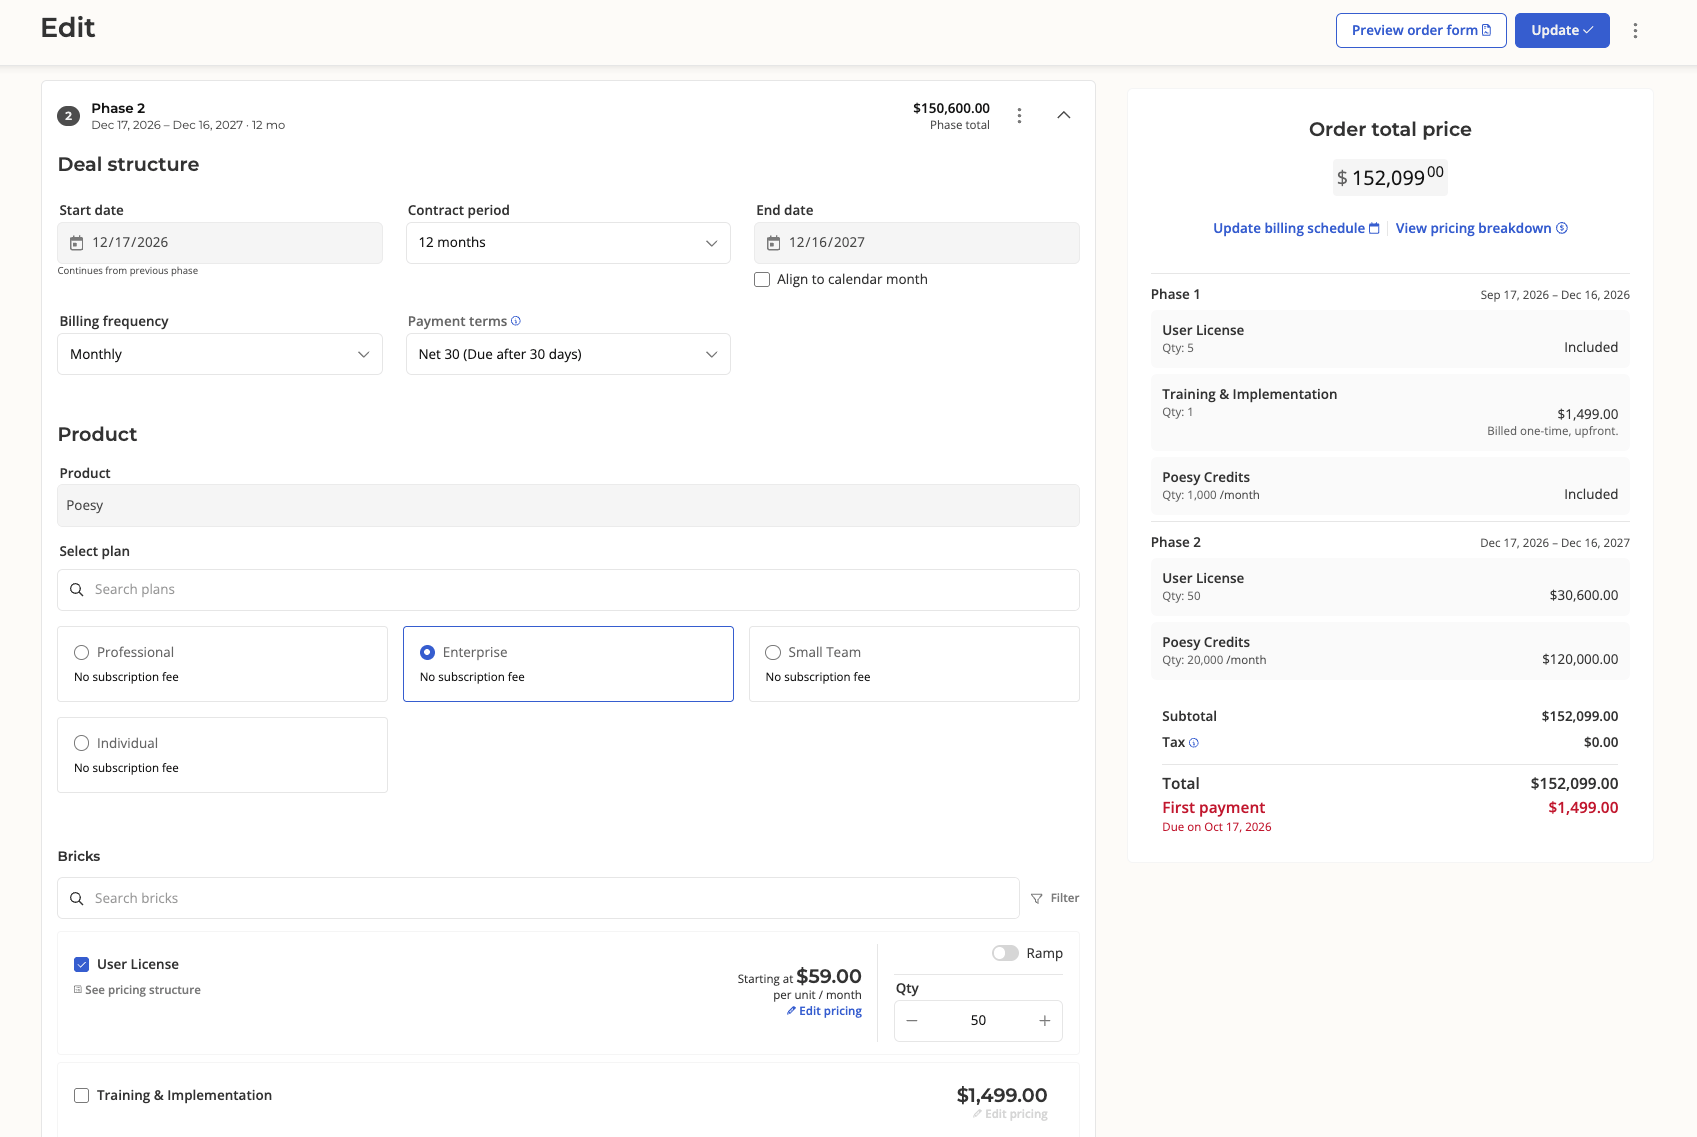Click the End date calendar icon
The image size is (1697, 1137).
click(773, 243)
